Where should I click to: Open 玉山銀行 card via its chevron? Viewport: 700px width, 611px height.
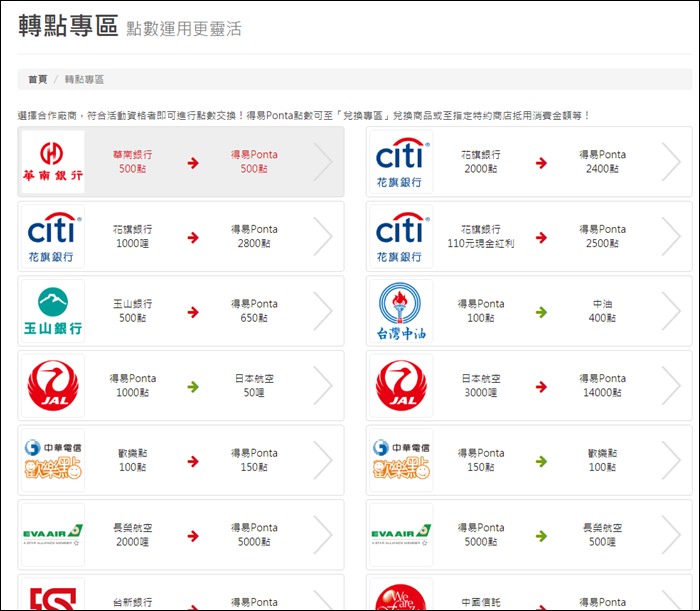[x=323, y=311]
